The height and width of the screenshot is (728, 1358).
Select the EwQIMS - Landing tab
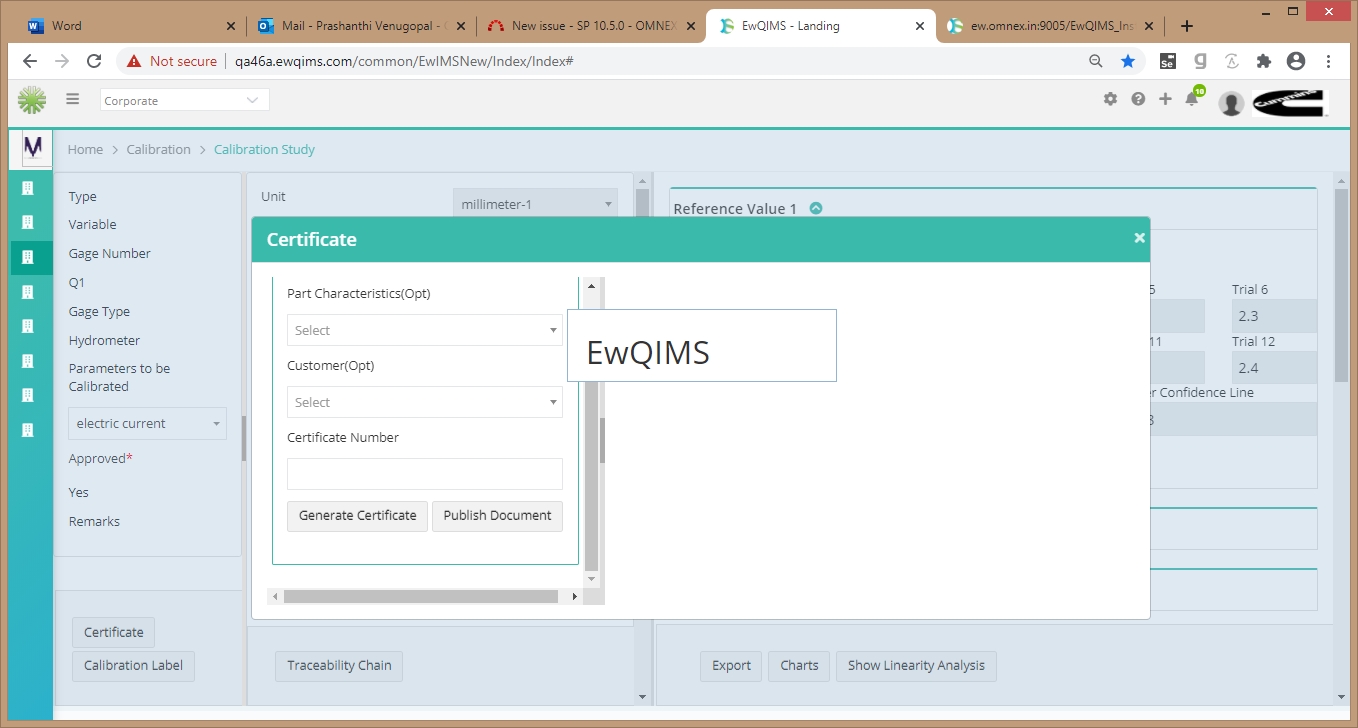click(820, 26)
